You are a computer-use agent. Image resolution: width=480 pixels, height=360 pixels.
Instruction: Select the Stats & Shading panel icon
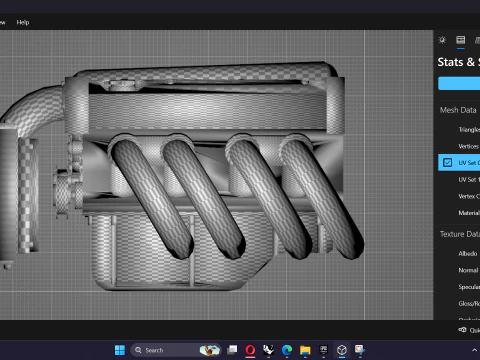(x=461, y=40)
